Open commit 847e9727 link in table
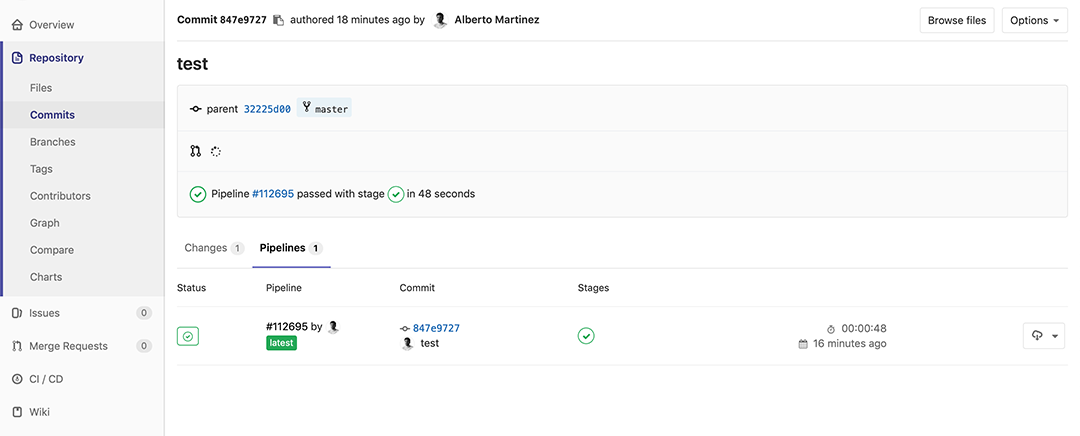The height and width of the screenshot is (436, 1080). [436, 328]
